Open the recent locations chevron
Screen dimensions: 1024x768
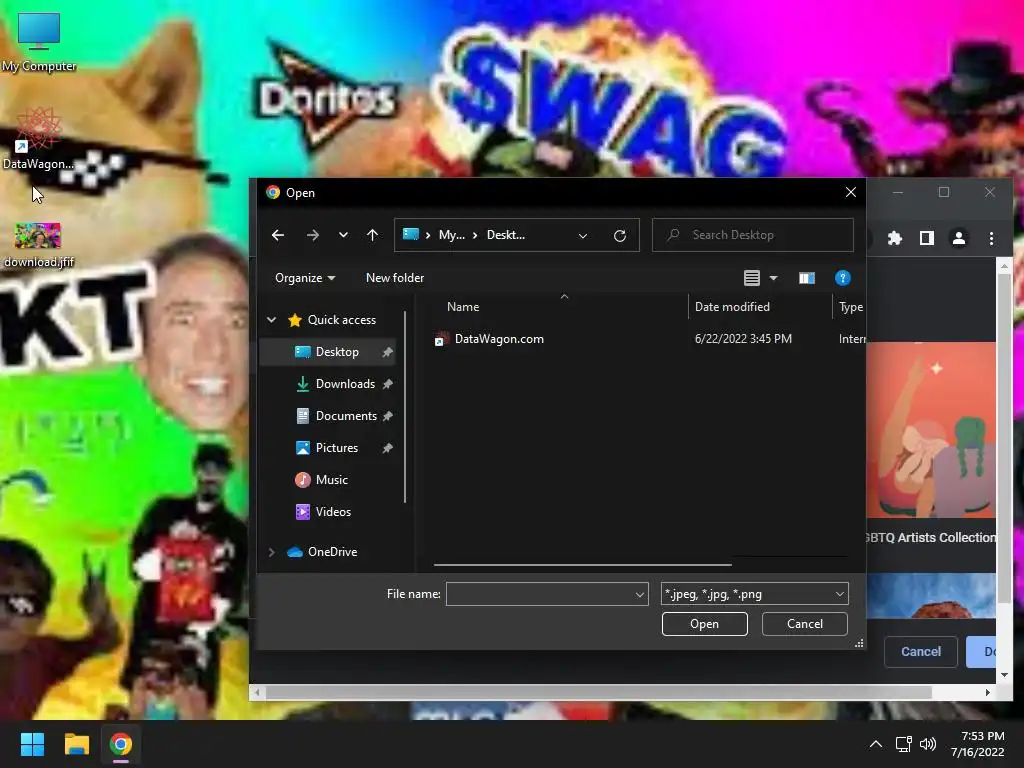pyautogui.click(x=343, y=235)
